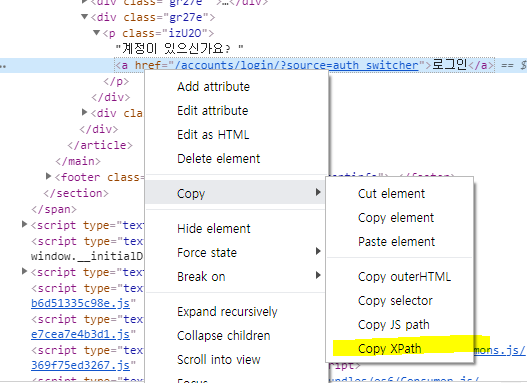Viewport: 527px width, 383px height.
Task: Expand script node below window.__initialD line
Action: click(24, 271)
